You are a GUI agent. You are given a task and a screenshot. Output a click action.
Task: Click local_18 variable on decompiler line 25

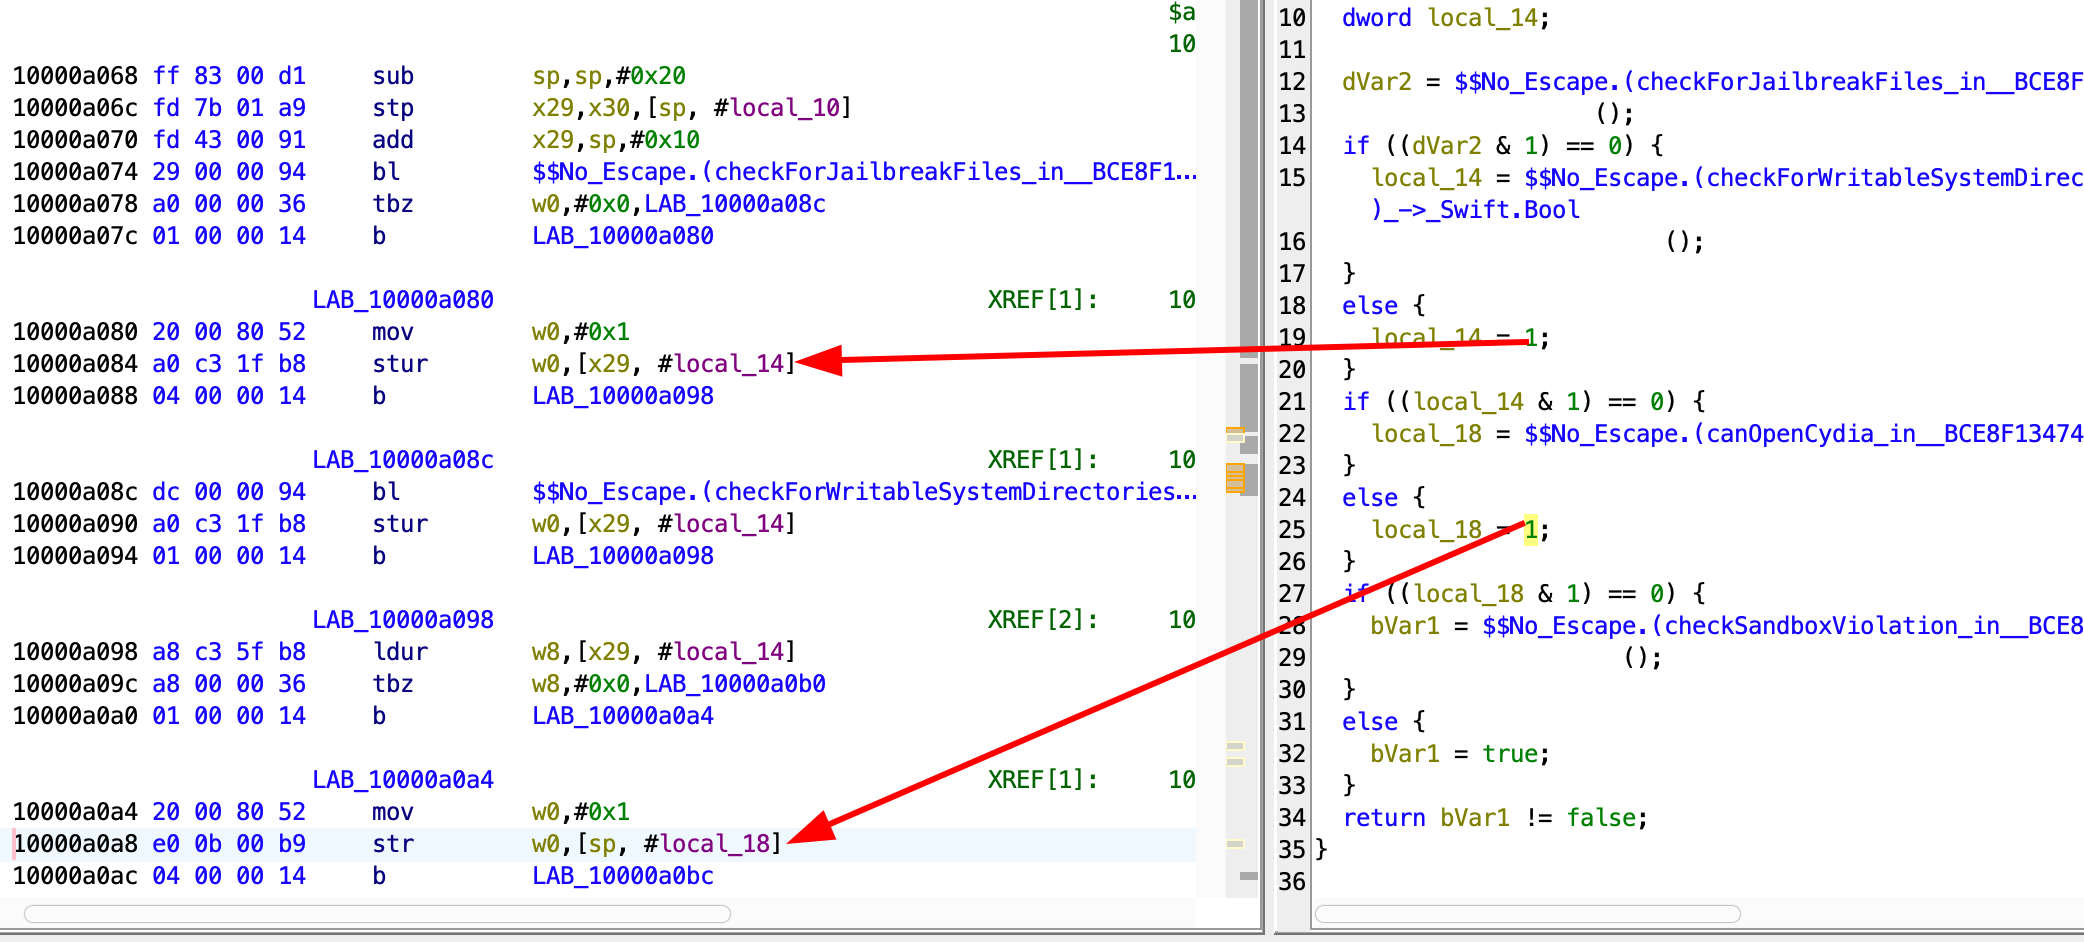(1426, 530)
